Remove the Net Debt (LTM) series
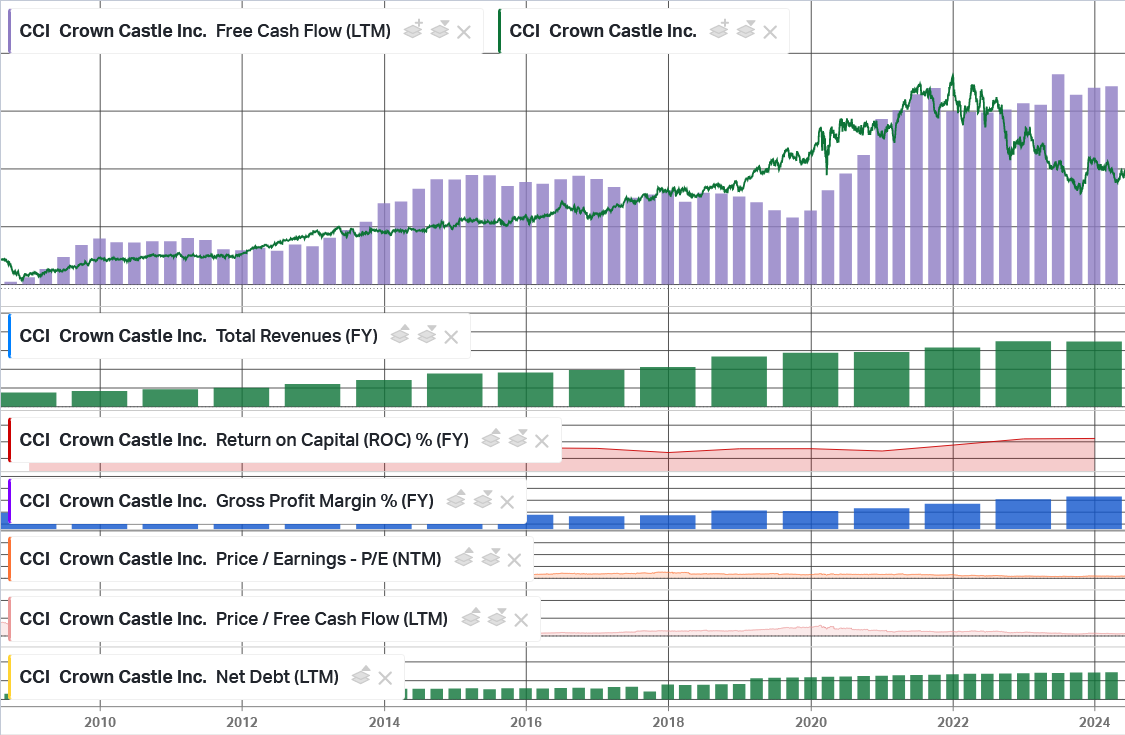The height and width of the screenshot is (735, 1125). 385,678
